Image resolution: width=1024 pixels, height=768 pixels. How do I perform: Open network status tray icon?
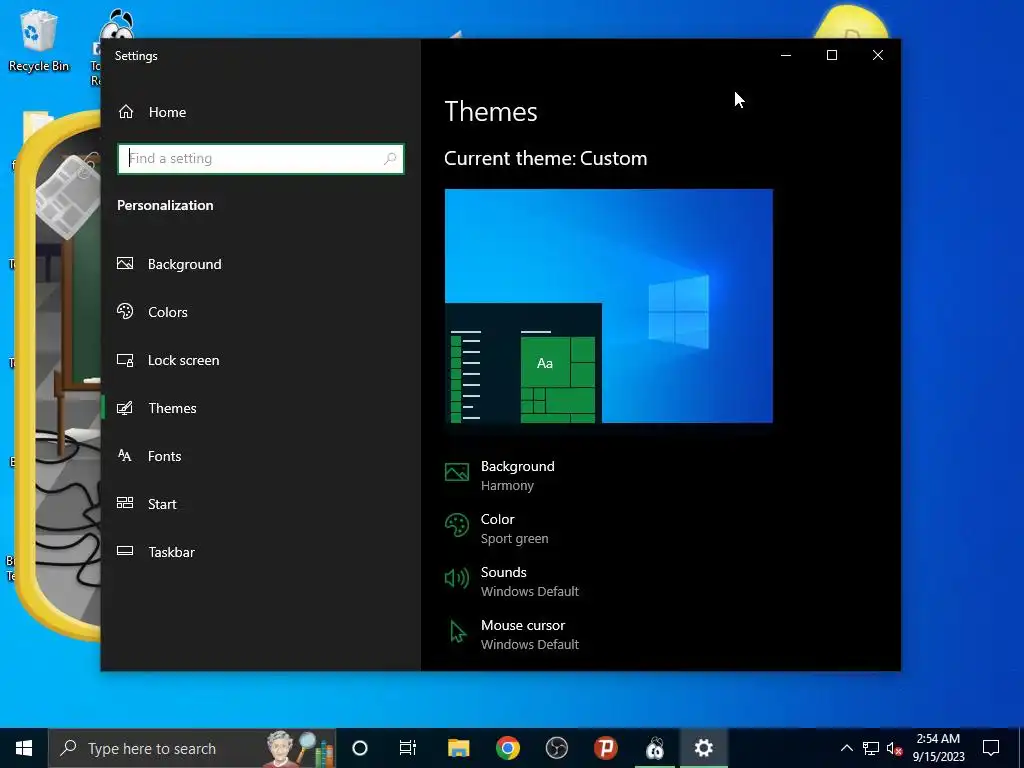871,748
